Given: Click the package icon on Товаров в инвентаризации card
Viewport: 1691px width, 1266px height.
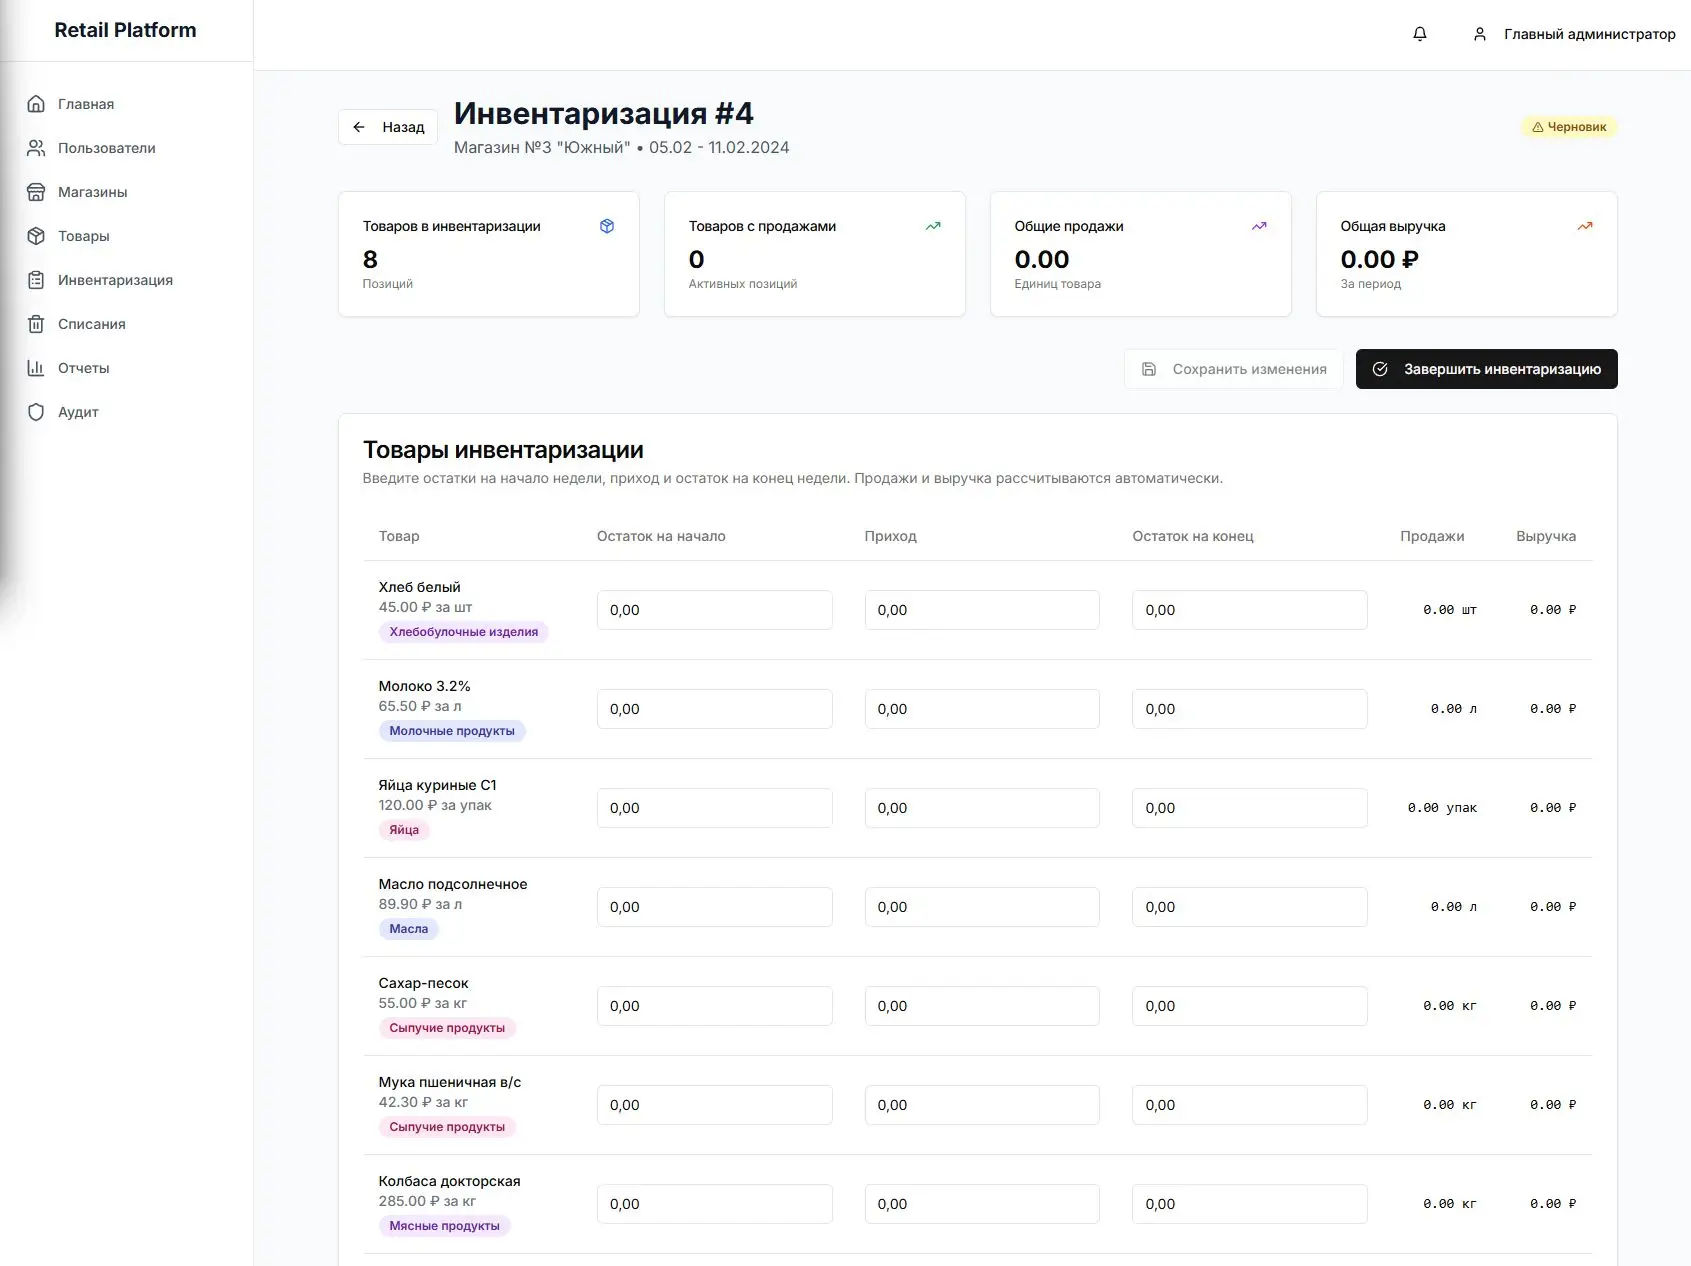Looking at the screenshot, I should (x=607, y=226).
